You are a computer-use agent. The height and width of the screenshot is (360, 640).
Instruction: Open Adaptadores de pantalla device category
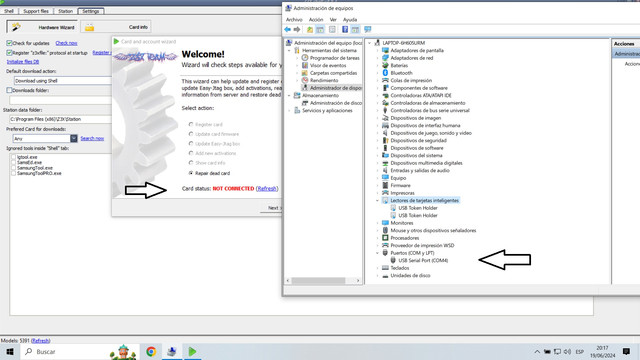(x=417, y=51)
